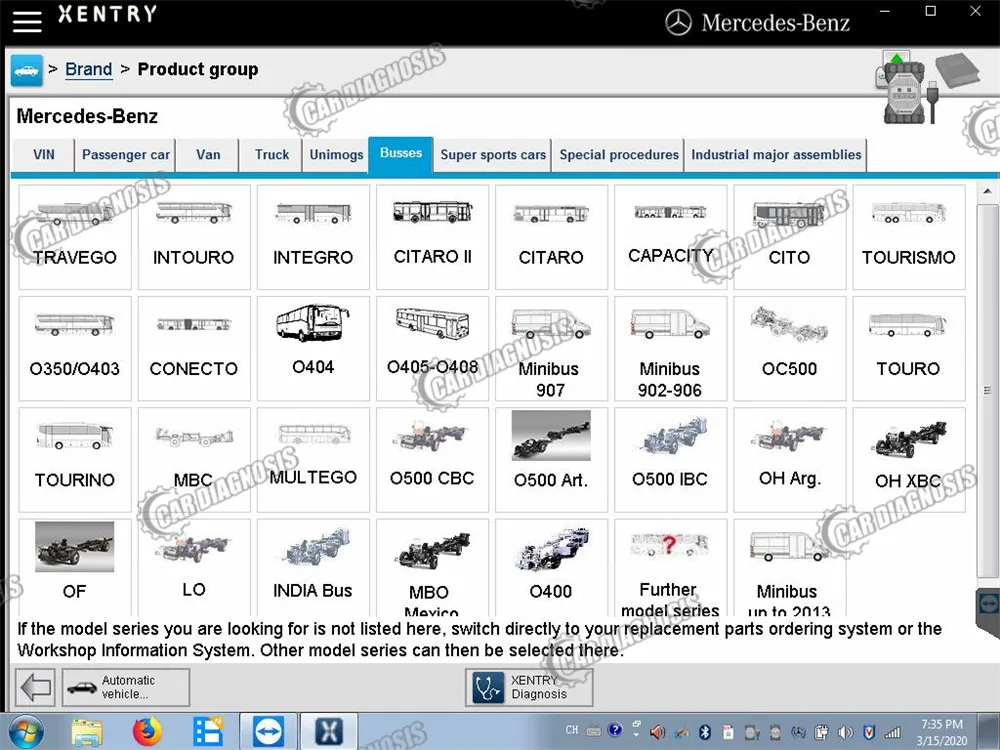Select the TRAVEGO bus model
1000x750 pixels.
pos(75,237)
